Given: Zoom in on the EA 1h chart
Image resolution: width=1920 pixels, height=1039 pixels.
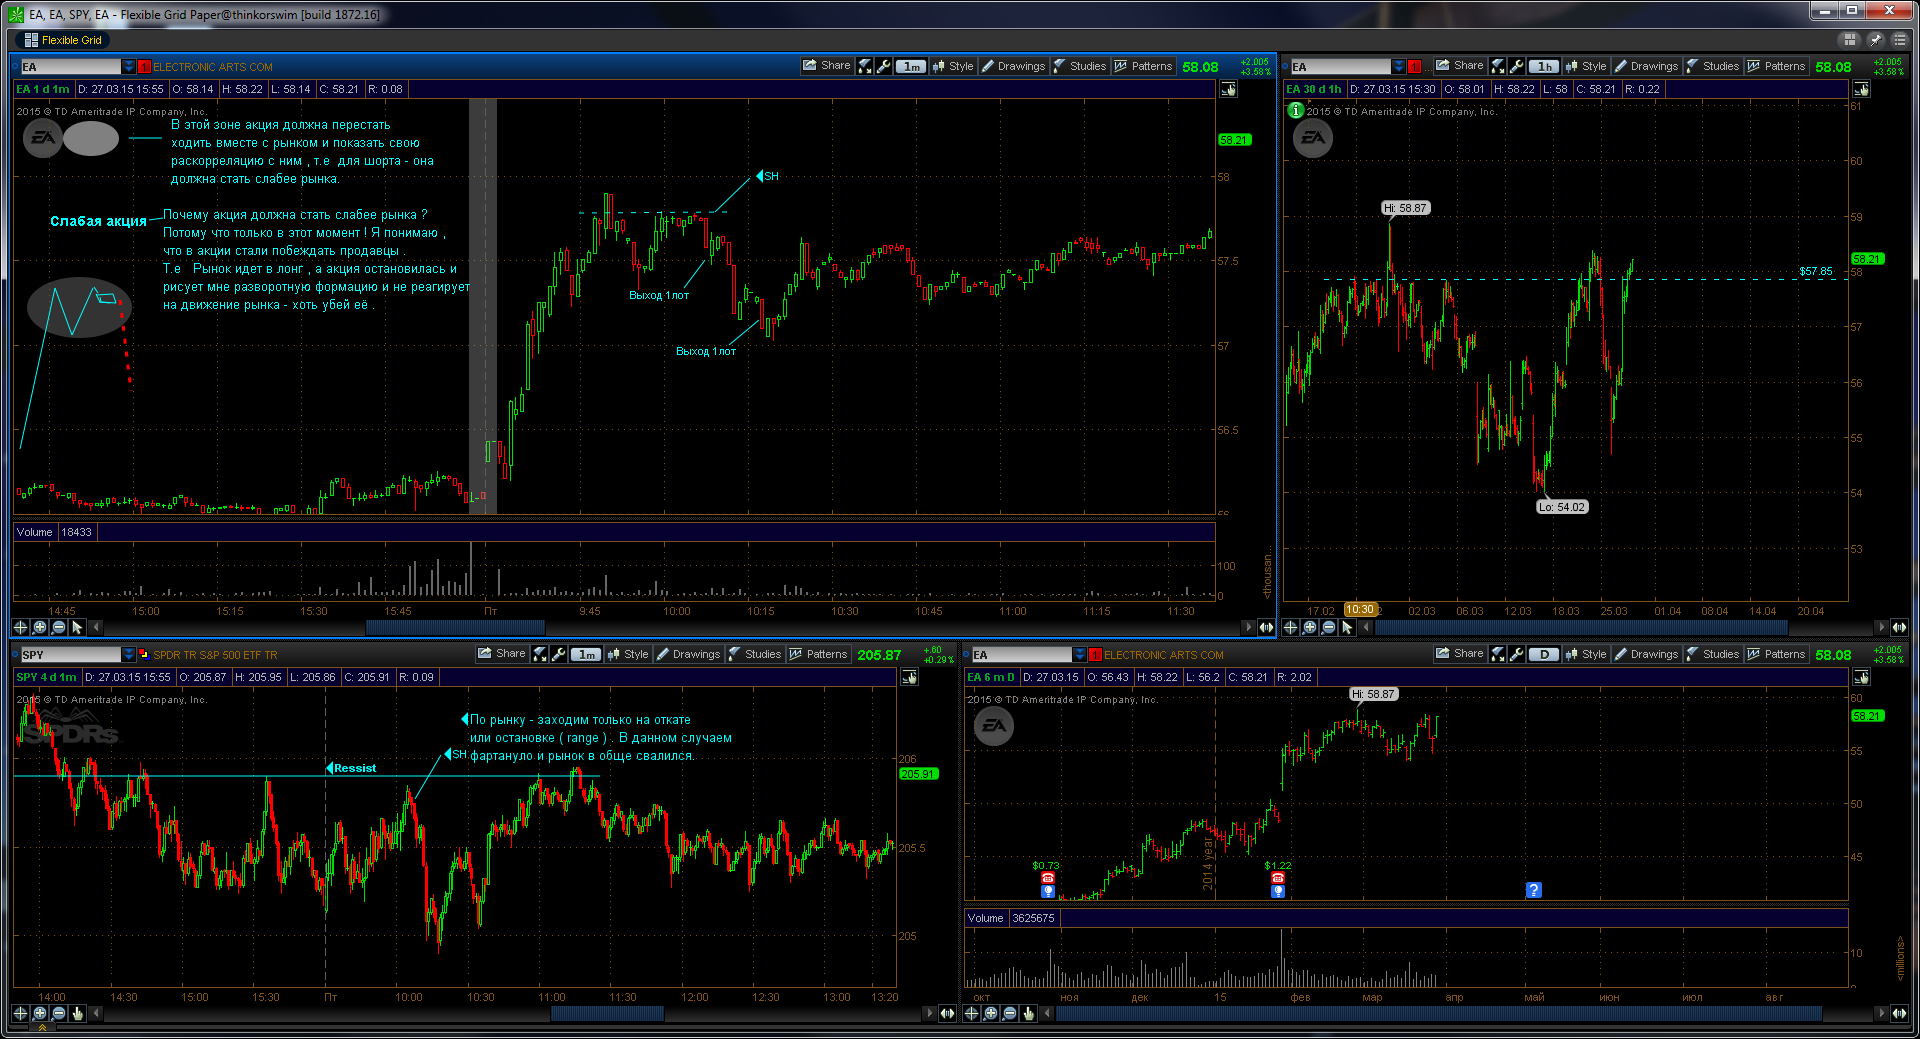Looking at the screenshot, I should [1309, 627].
